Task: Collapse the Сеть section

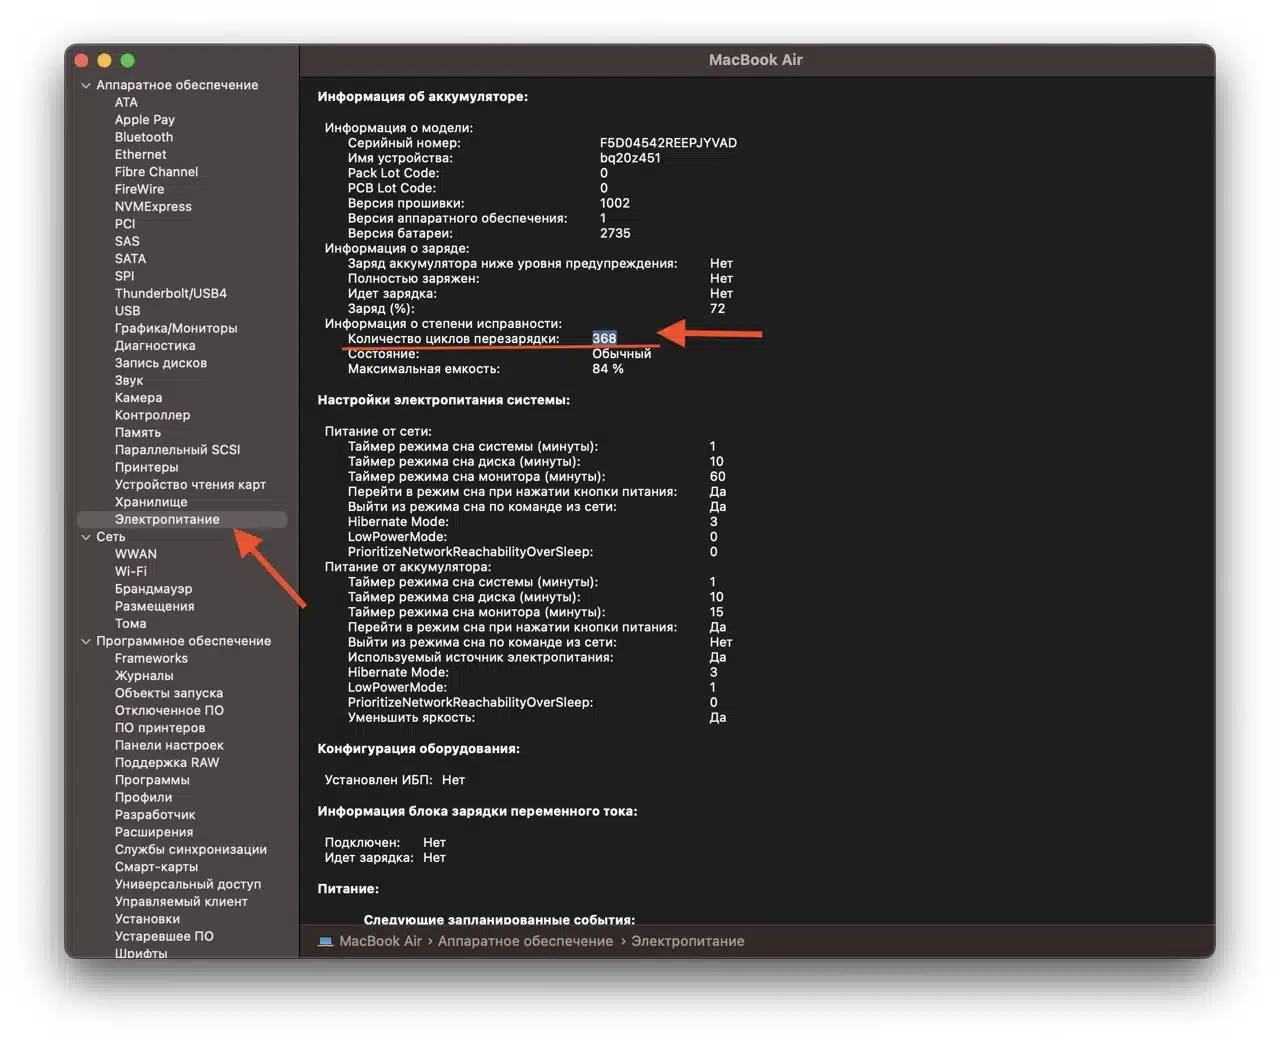Action: (86, 536)
